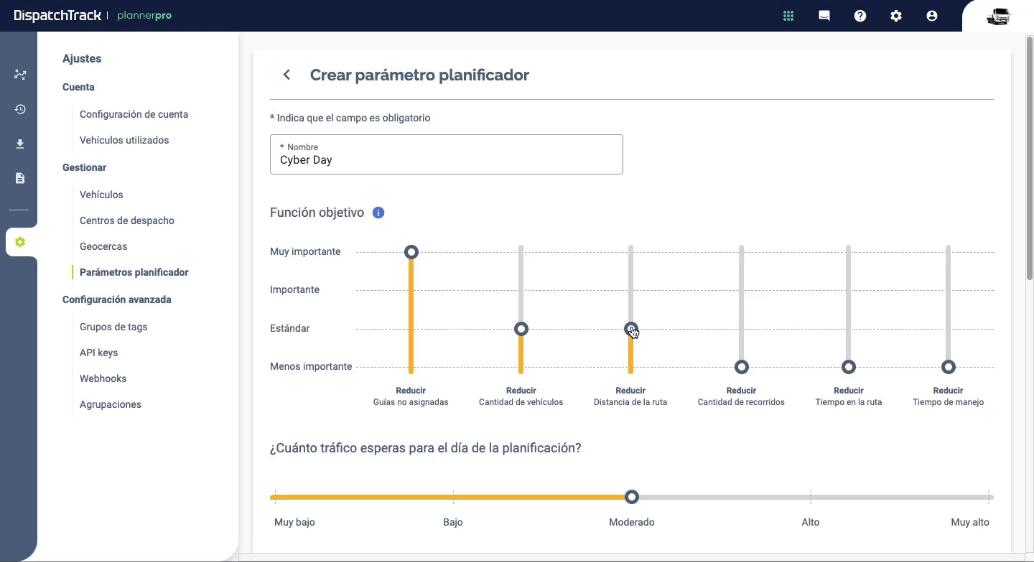Click the 'Alto' traffic label
Viewport: 1034px width, 562px height.
click(x=810, y=522)
